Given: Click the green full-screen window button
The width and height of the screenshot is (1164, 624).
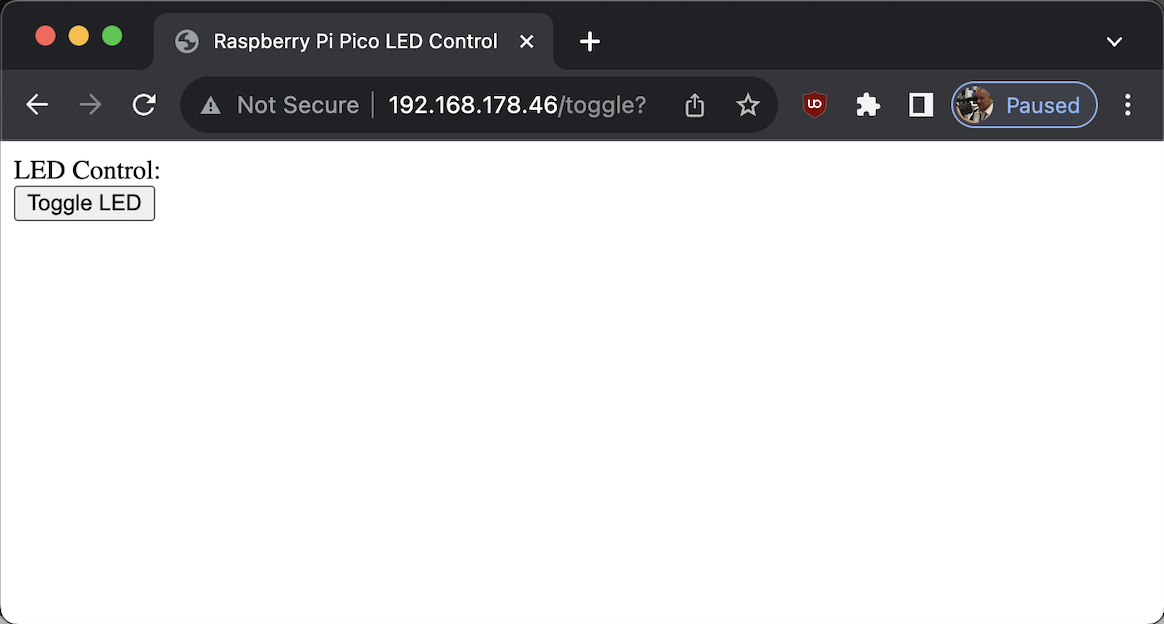Looking at the screenshot, I should tap(112, 36).
